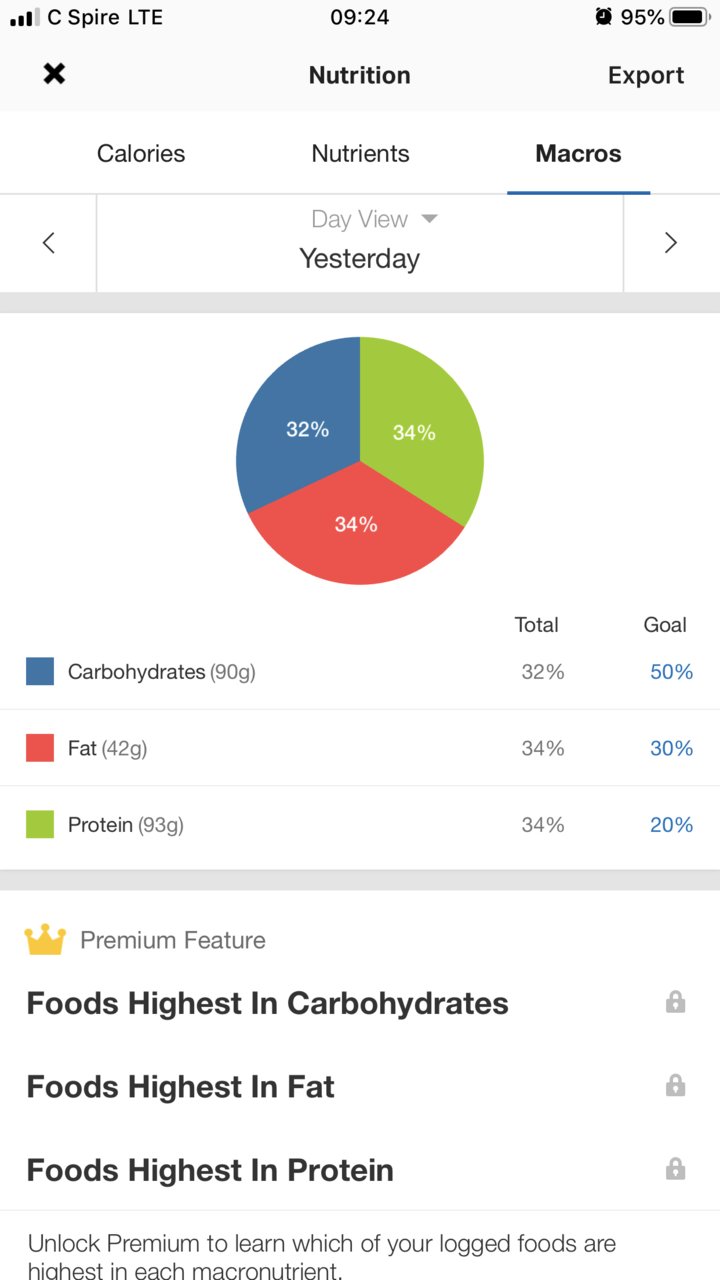Open the Nutrients tab
This screenshot has width=720, height=1280.
(x=360, y=154)
